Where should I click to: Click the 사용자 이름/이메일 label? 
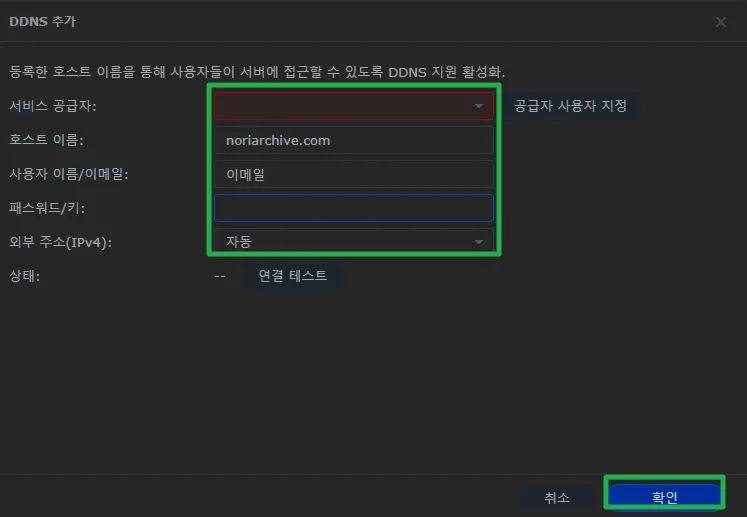(x=69, y=174)
